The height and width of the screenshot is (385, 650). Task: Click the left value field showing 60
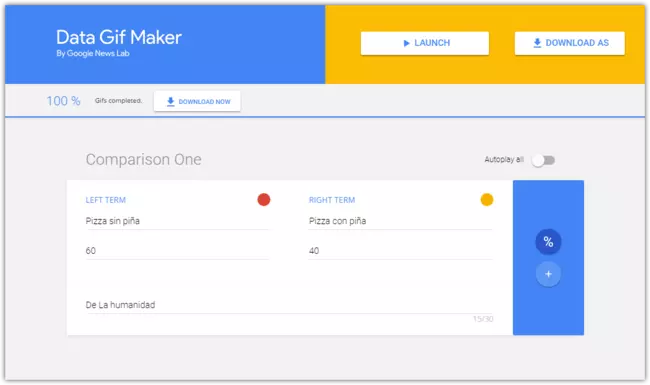177,251
